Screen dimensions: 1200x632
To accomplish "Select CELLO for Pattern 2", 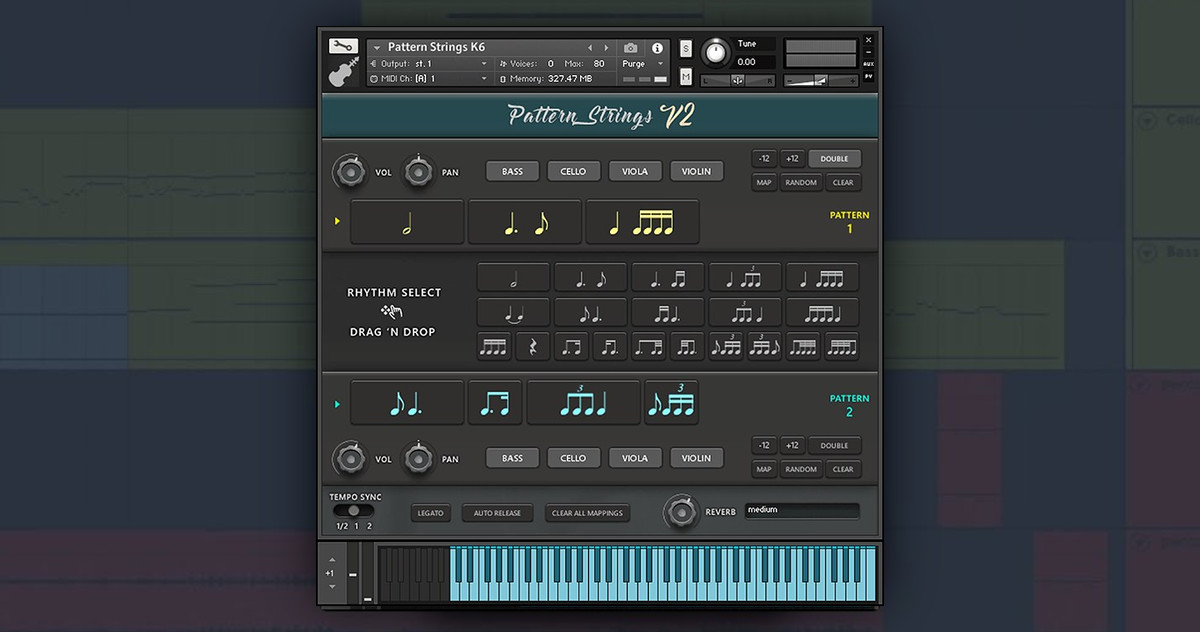I will [x=573, y=458].
